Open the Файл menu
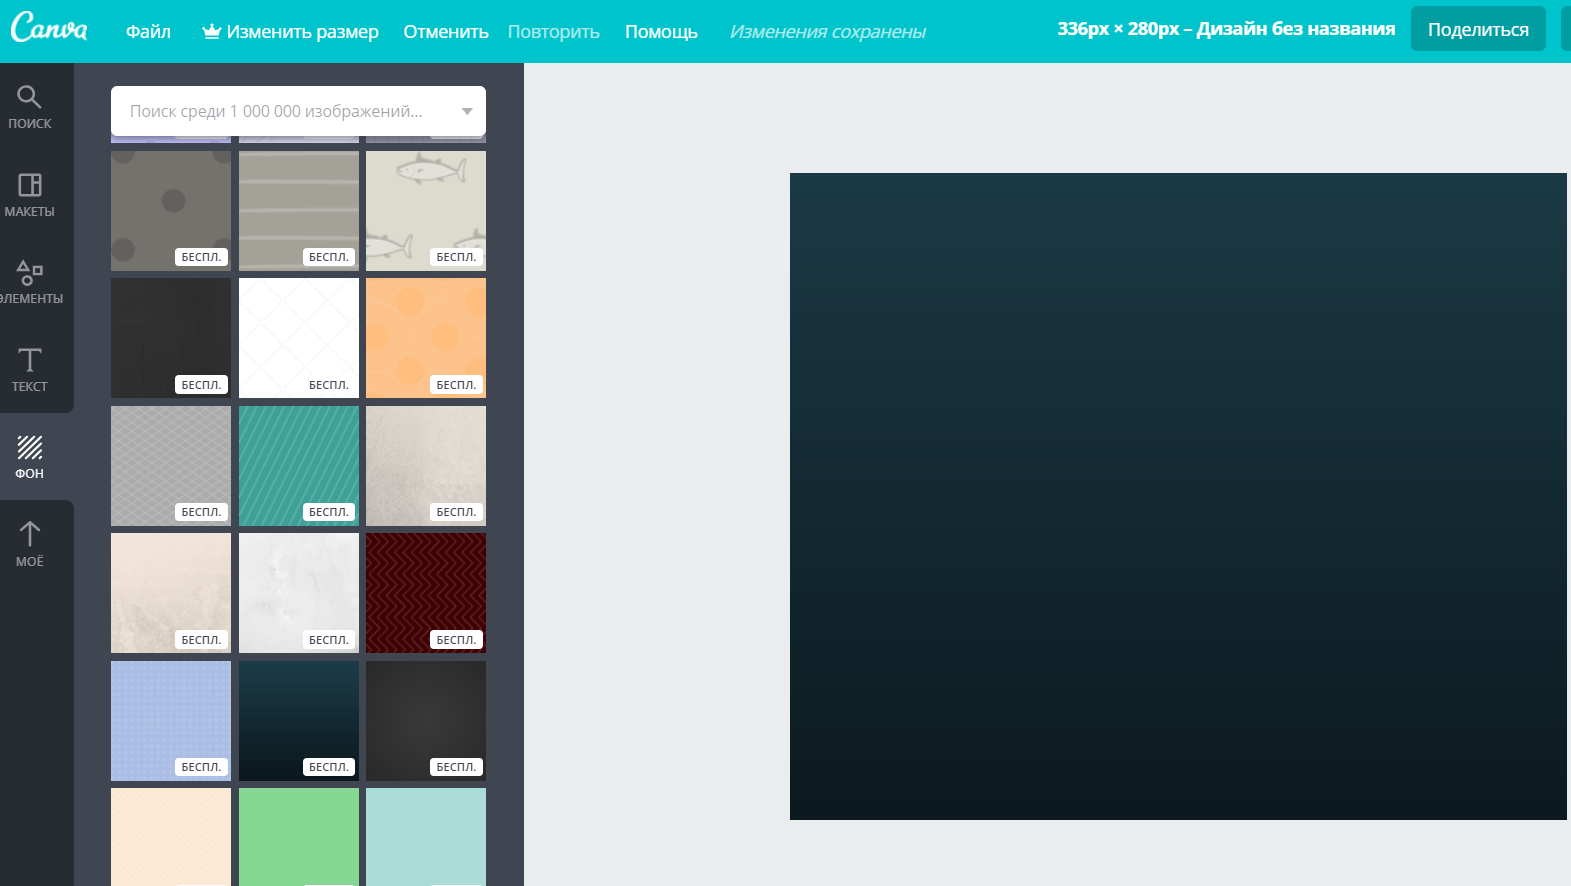Screen dimensions: 1571x886 pyautogui.click(x=148, y=32)
